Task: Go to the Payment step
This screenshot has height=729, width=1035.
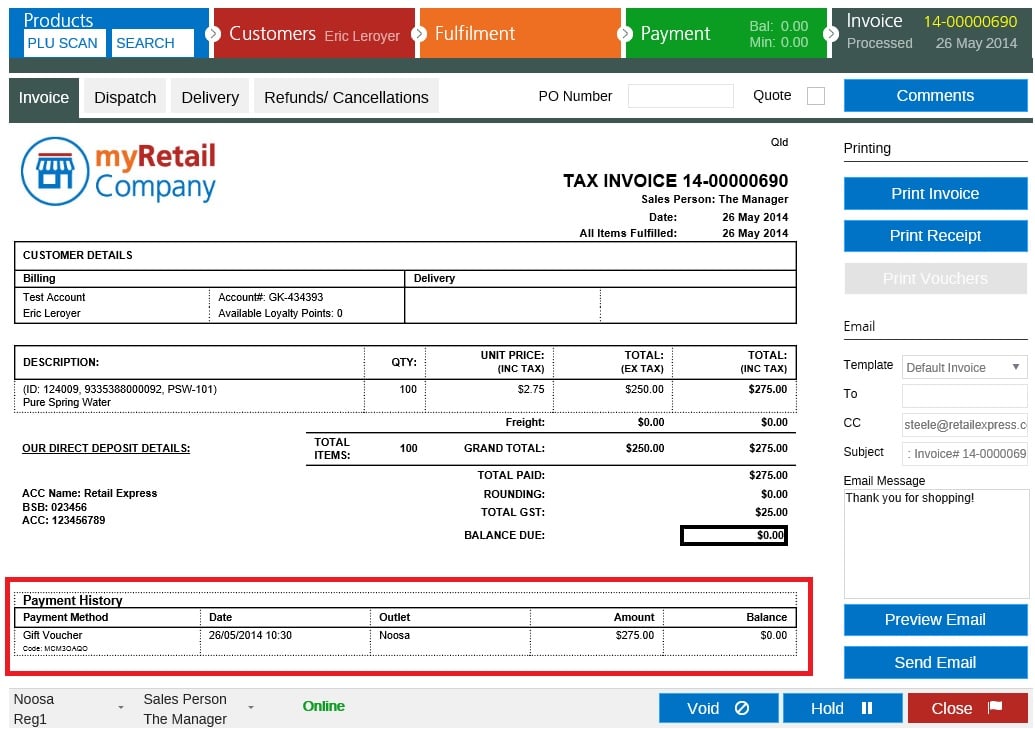Action: tap(726, 33)
